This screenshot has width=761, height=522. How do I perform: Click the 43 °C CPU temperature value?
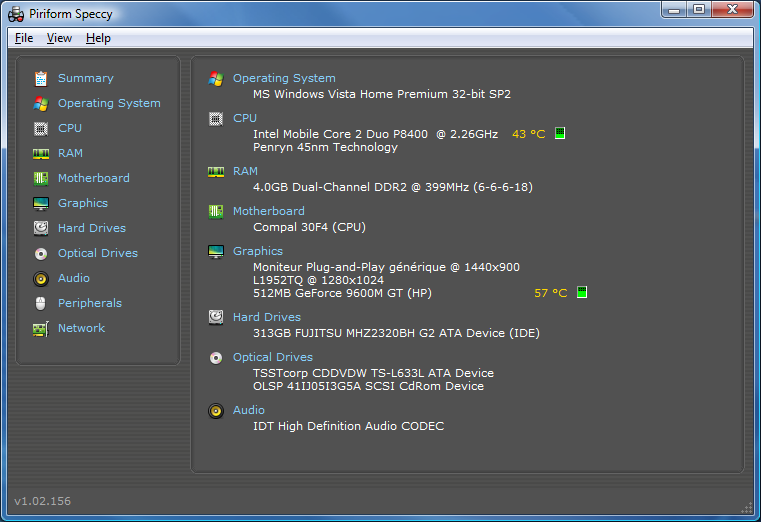[x=529, y=134]
